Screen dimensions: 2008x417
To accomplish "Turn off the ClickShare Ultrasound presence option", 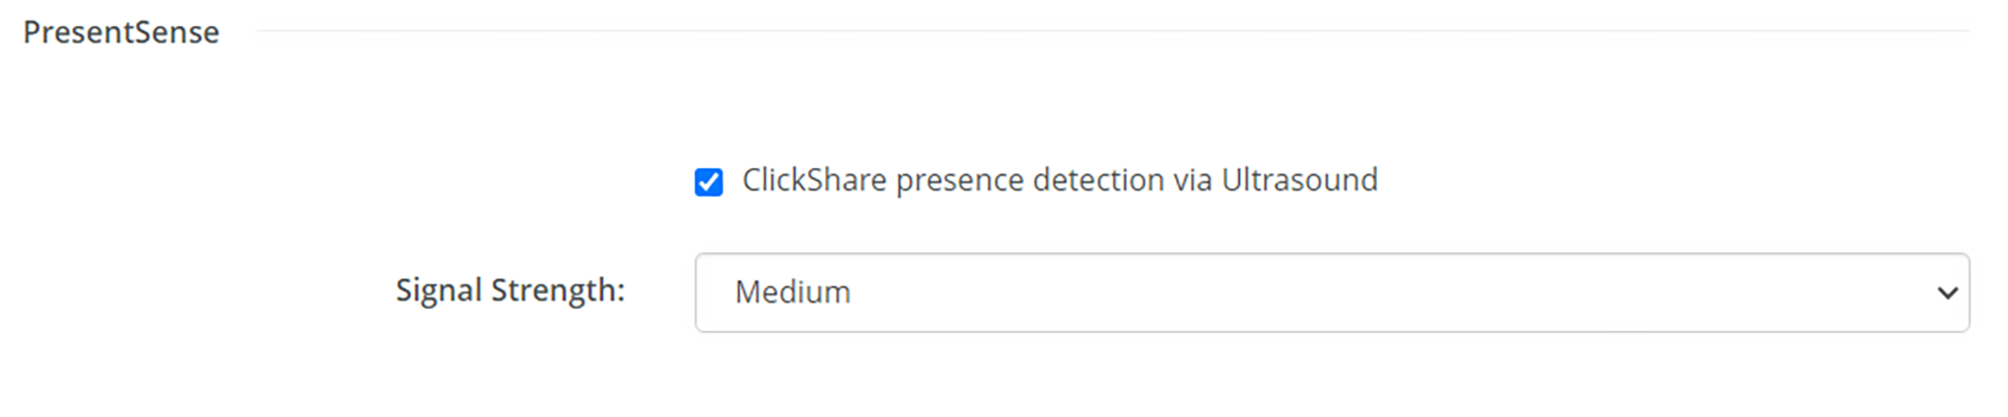I will [x=709, y=182].
